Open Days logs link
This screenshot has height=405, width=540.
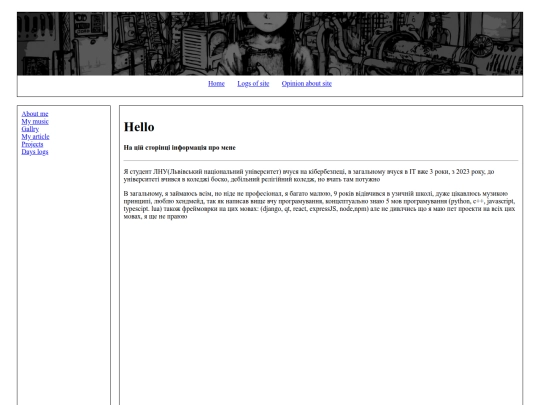pyautogui.click(x=35, y=152)
